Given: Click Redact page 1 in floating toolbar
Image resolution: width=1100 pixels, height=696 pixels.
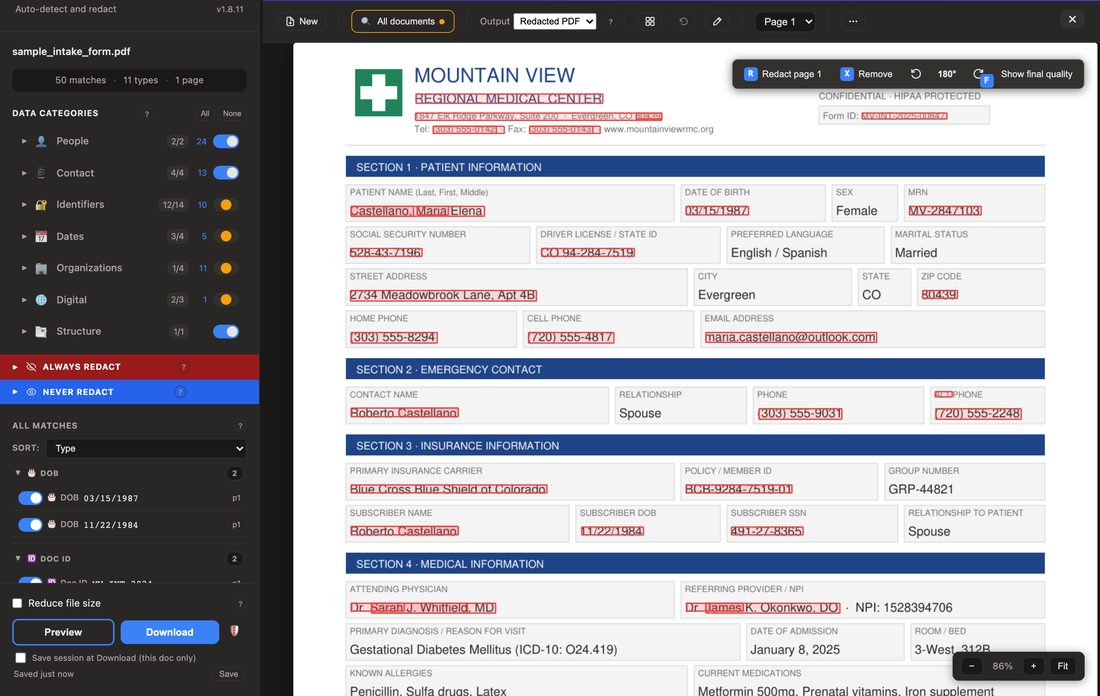Looking at the screenshot, I should pyautogui.click(x=782, y=74).
